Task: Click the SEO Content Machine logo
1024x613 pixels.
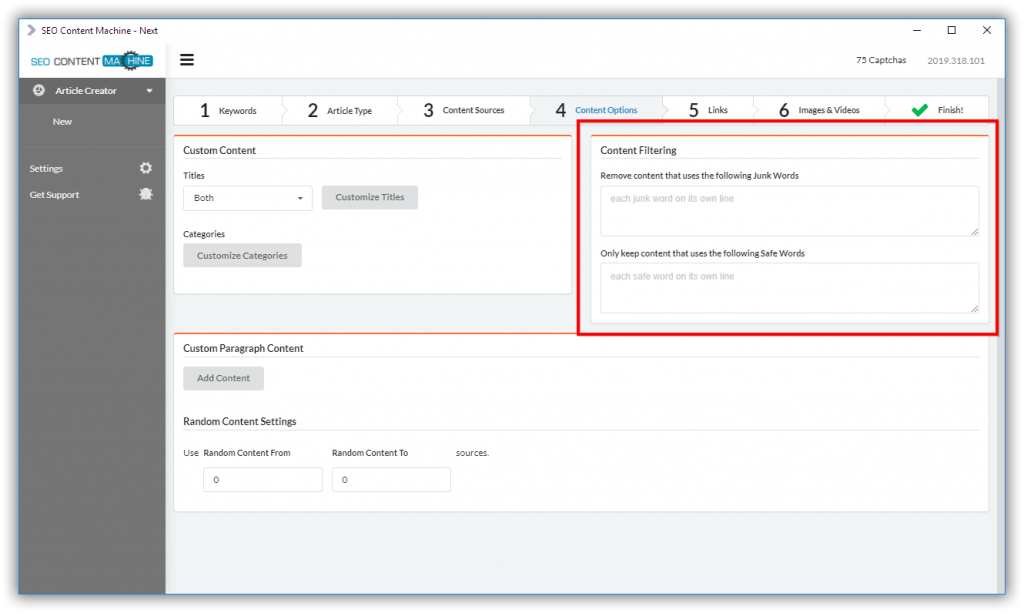Action: (91, 61)
